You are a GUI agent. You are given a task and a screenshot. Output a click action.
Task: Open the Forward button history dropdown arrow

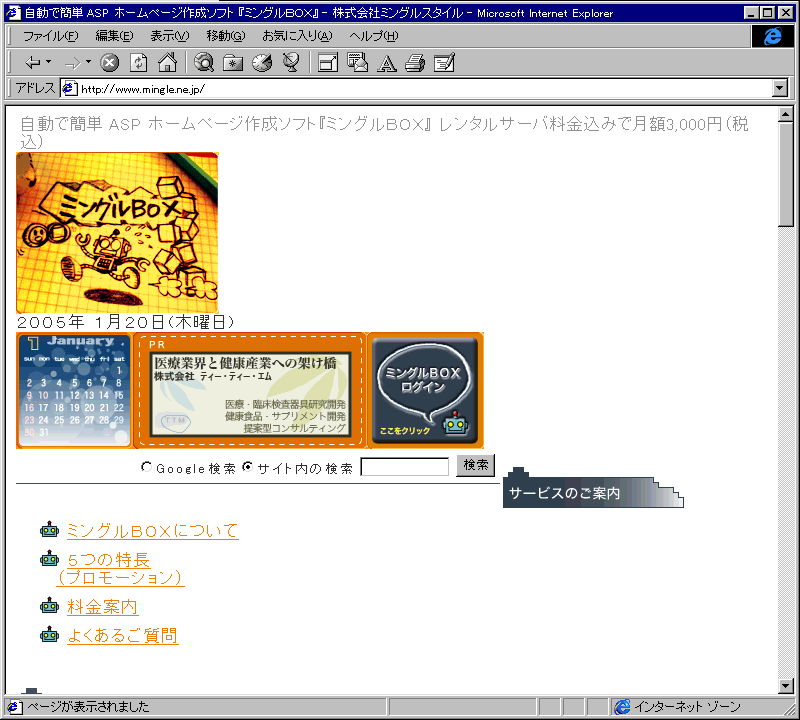tap(88, 62)
